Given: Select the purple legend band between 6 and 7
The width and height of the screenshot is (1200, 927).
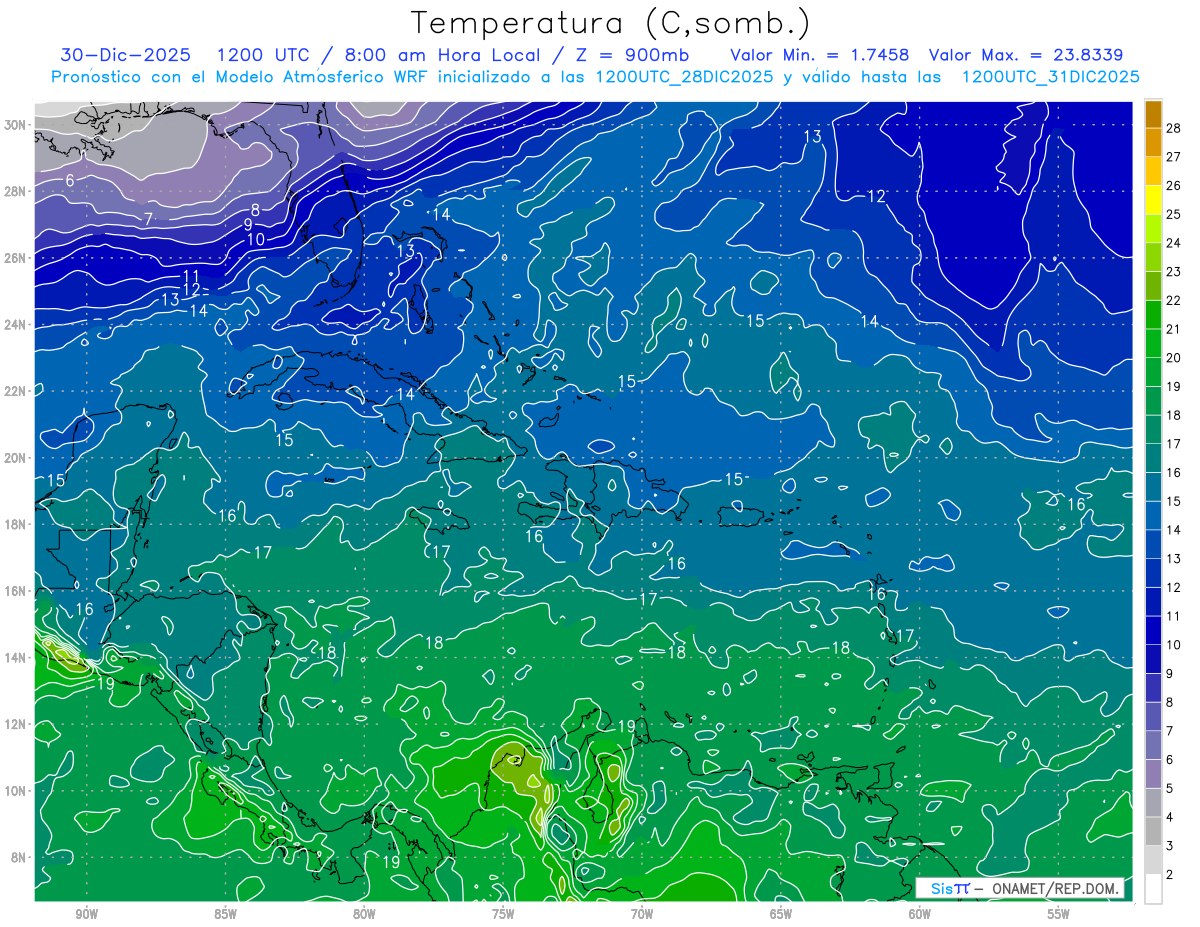Looking at the screenshot, I should coord(1153,745).
